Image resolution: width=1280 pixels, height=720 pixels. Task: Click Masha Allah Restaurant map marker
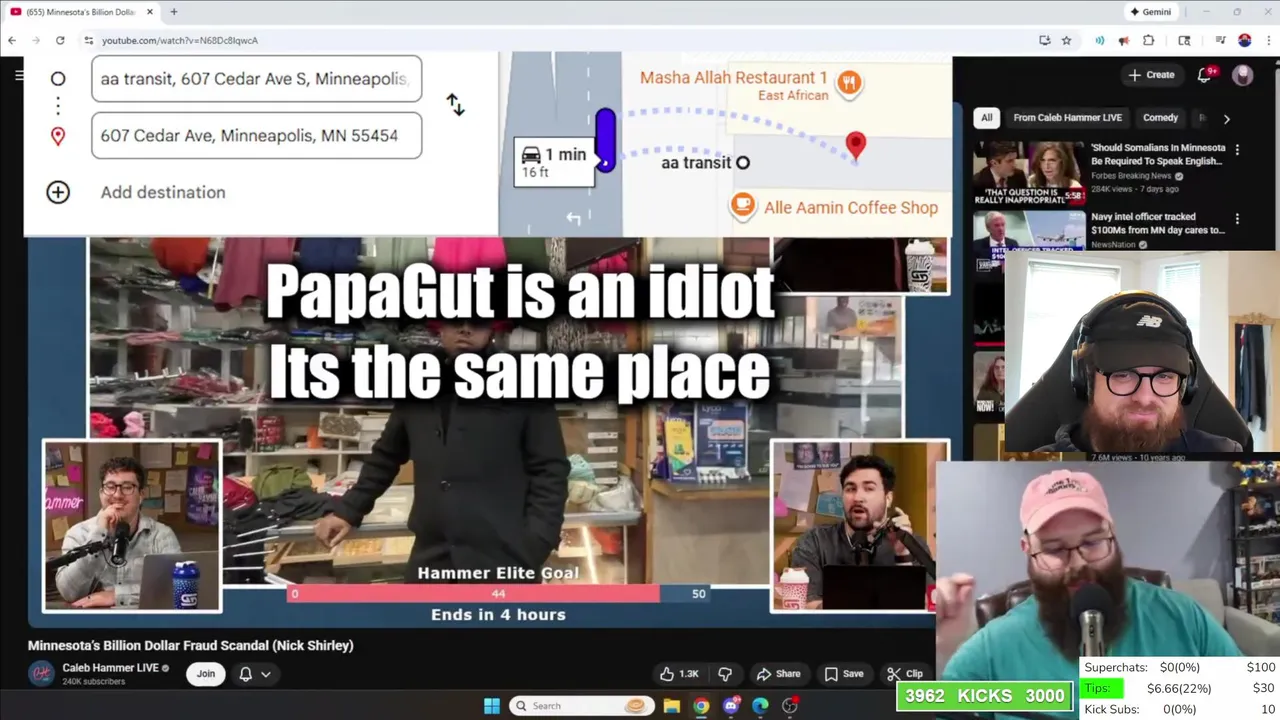(849, 84)
